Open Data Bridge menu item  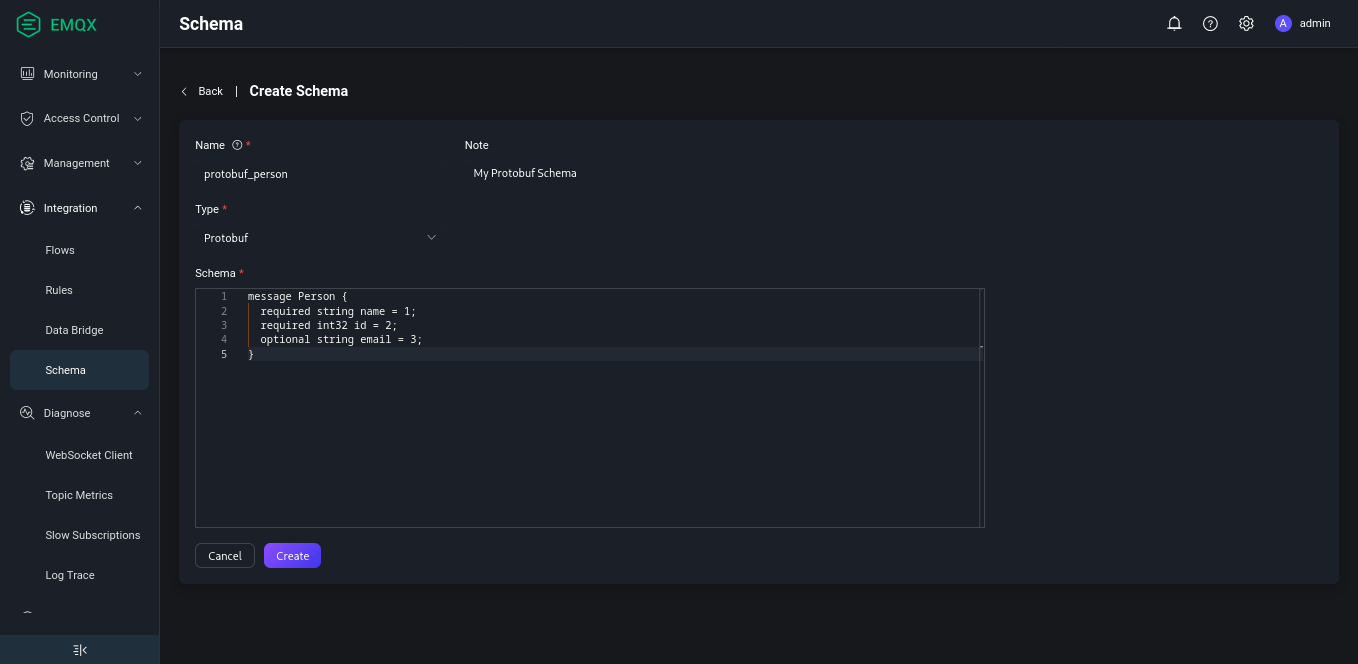(x=74, y=330)
